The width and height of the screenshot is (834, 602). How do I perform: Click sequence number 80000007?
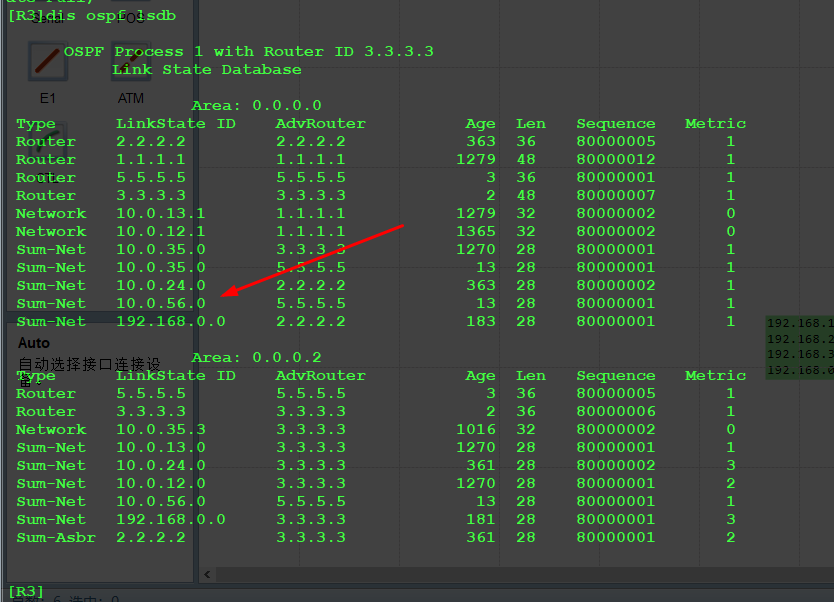[x=616, y=195]
